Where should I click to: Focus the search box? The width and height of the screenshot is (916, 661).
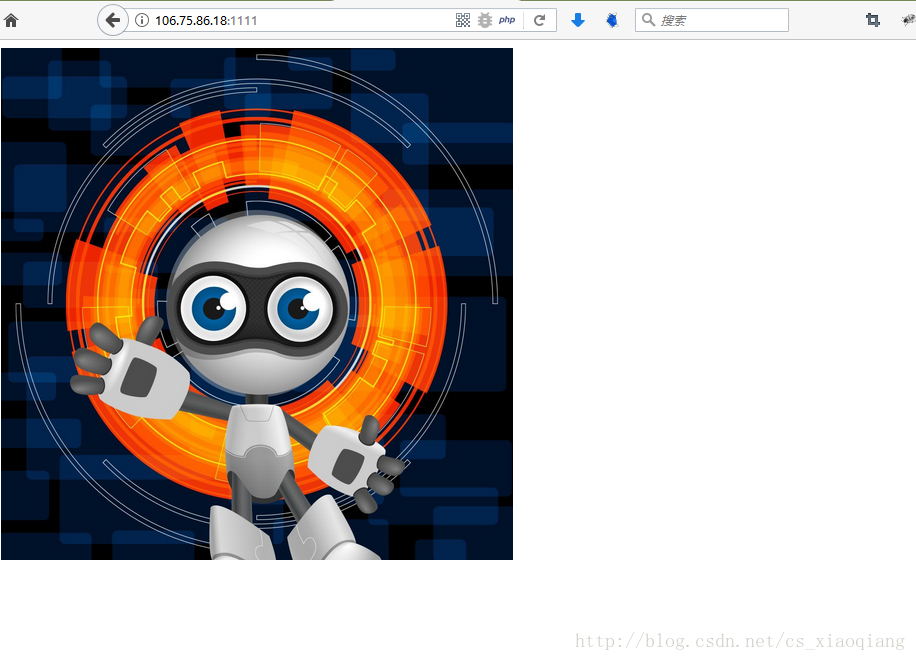tap(712, 20)
